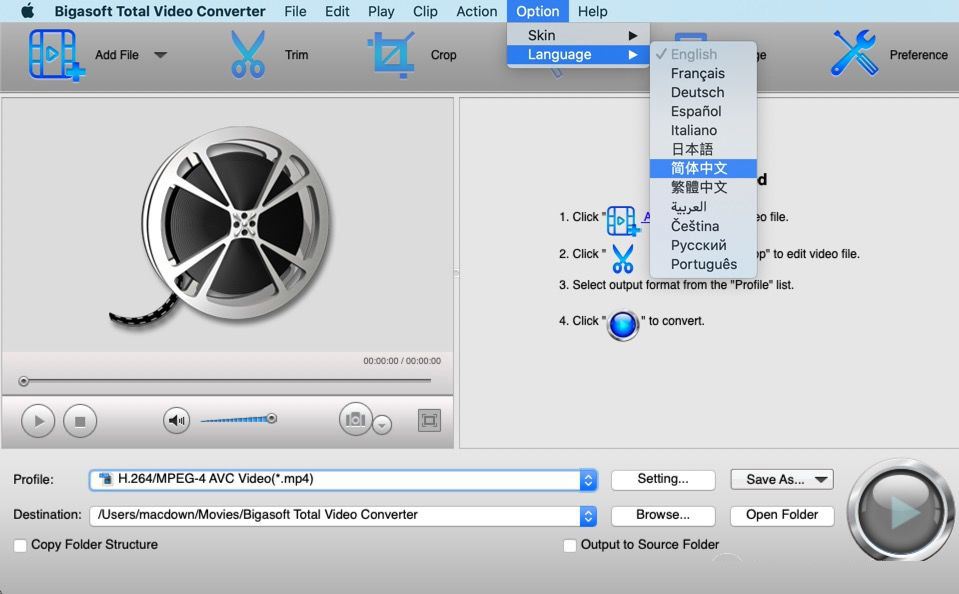Viewport: 959px width, 594px height.
Task: Expand the Language submenu
Action: 578,54
